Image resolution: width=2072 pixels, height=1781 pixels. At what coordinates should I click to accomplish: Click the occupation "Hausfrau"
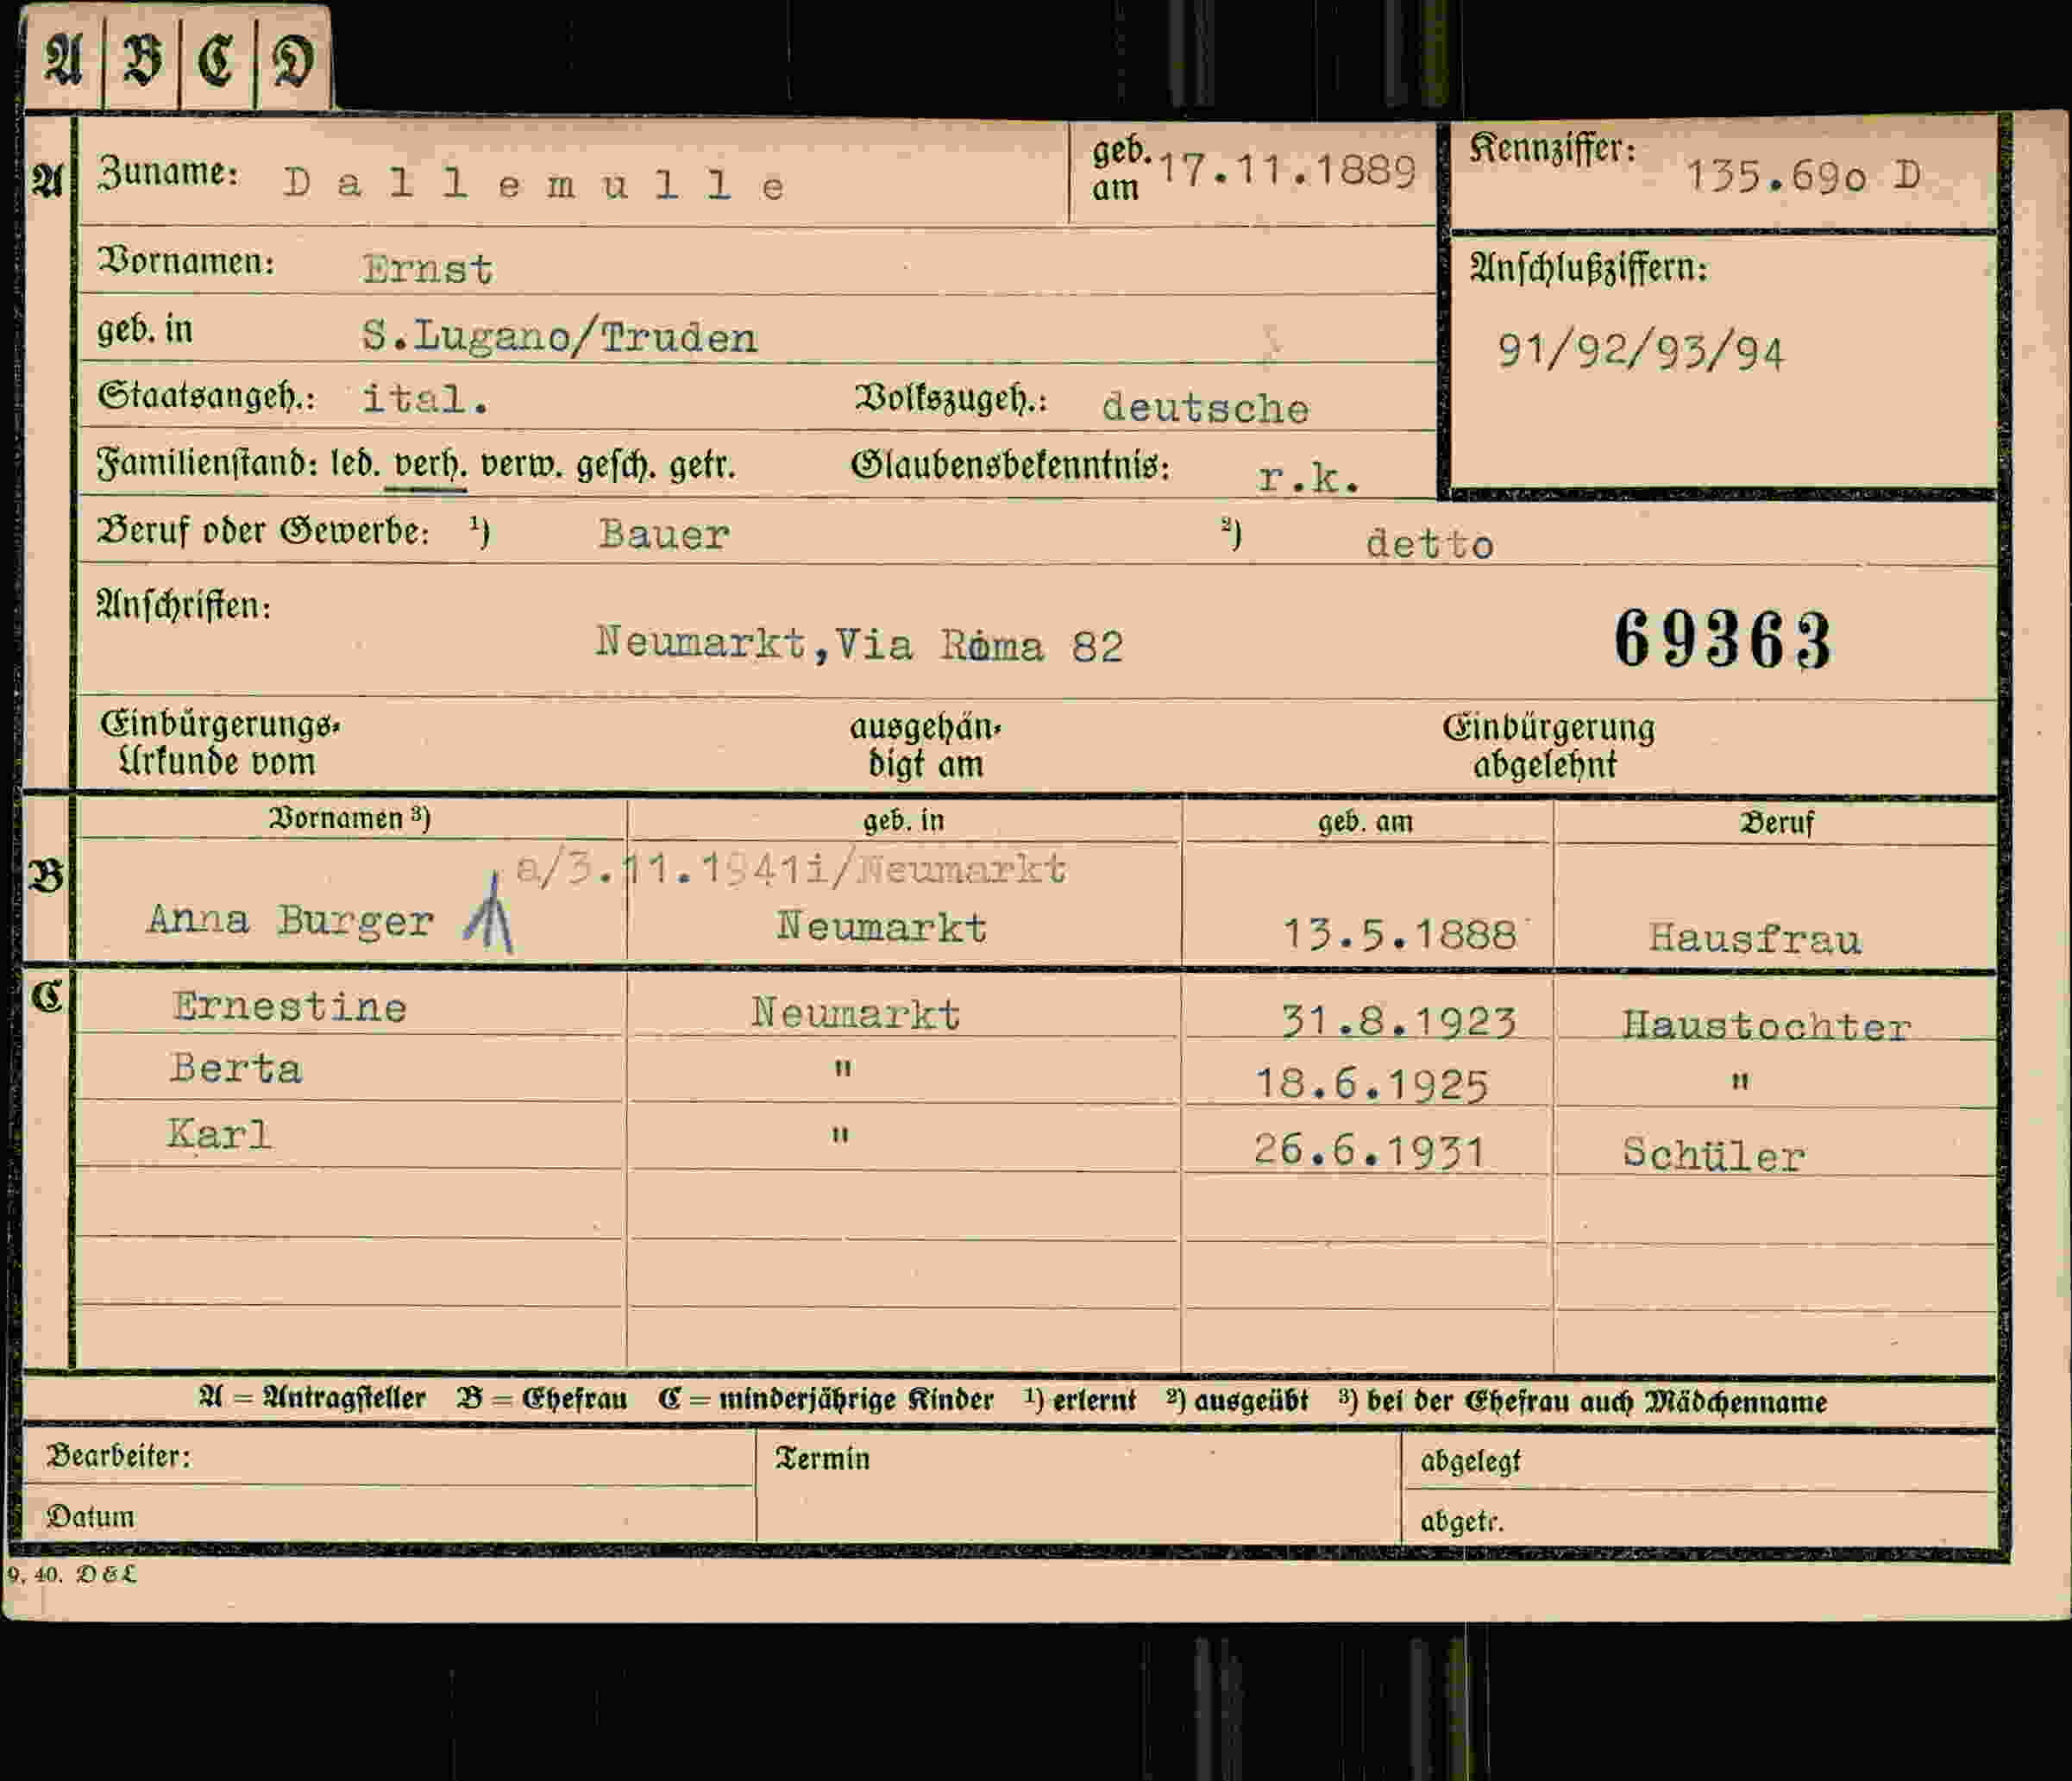pos(1755,938)
